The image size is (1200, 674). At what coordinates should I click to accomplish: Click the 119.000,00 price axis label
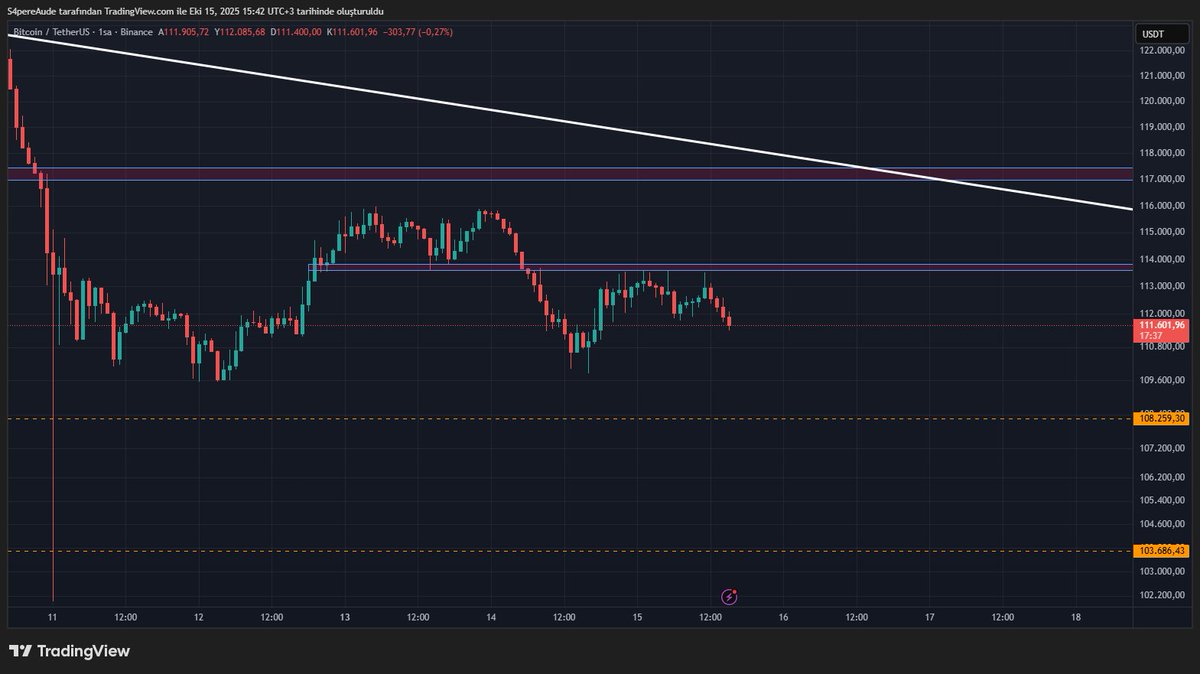point(1162,127)
